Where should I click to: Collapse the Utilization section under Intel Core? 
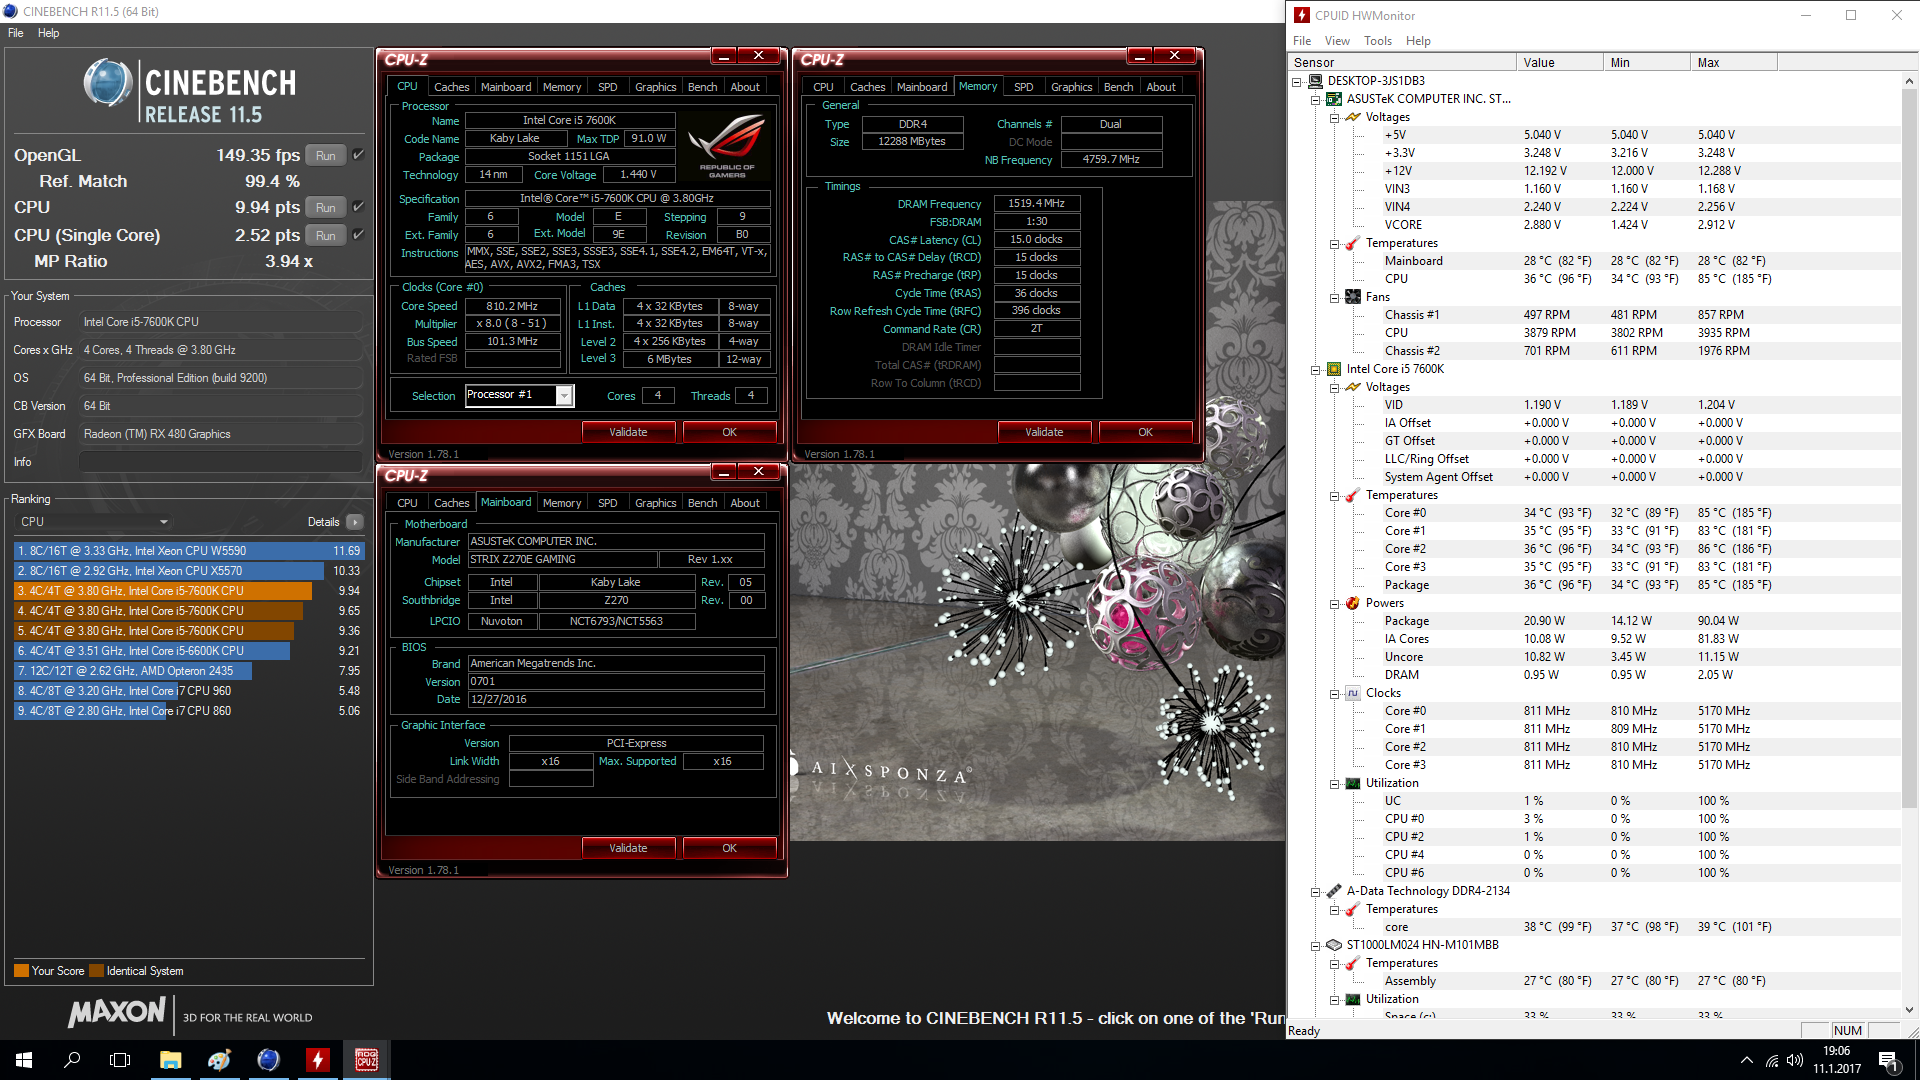tap(1335, 783)
